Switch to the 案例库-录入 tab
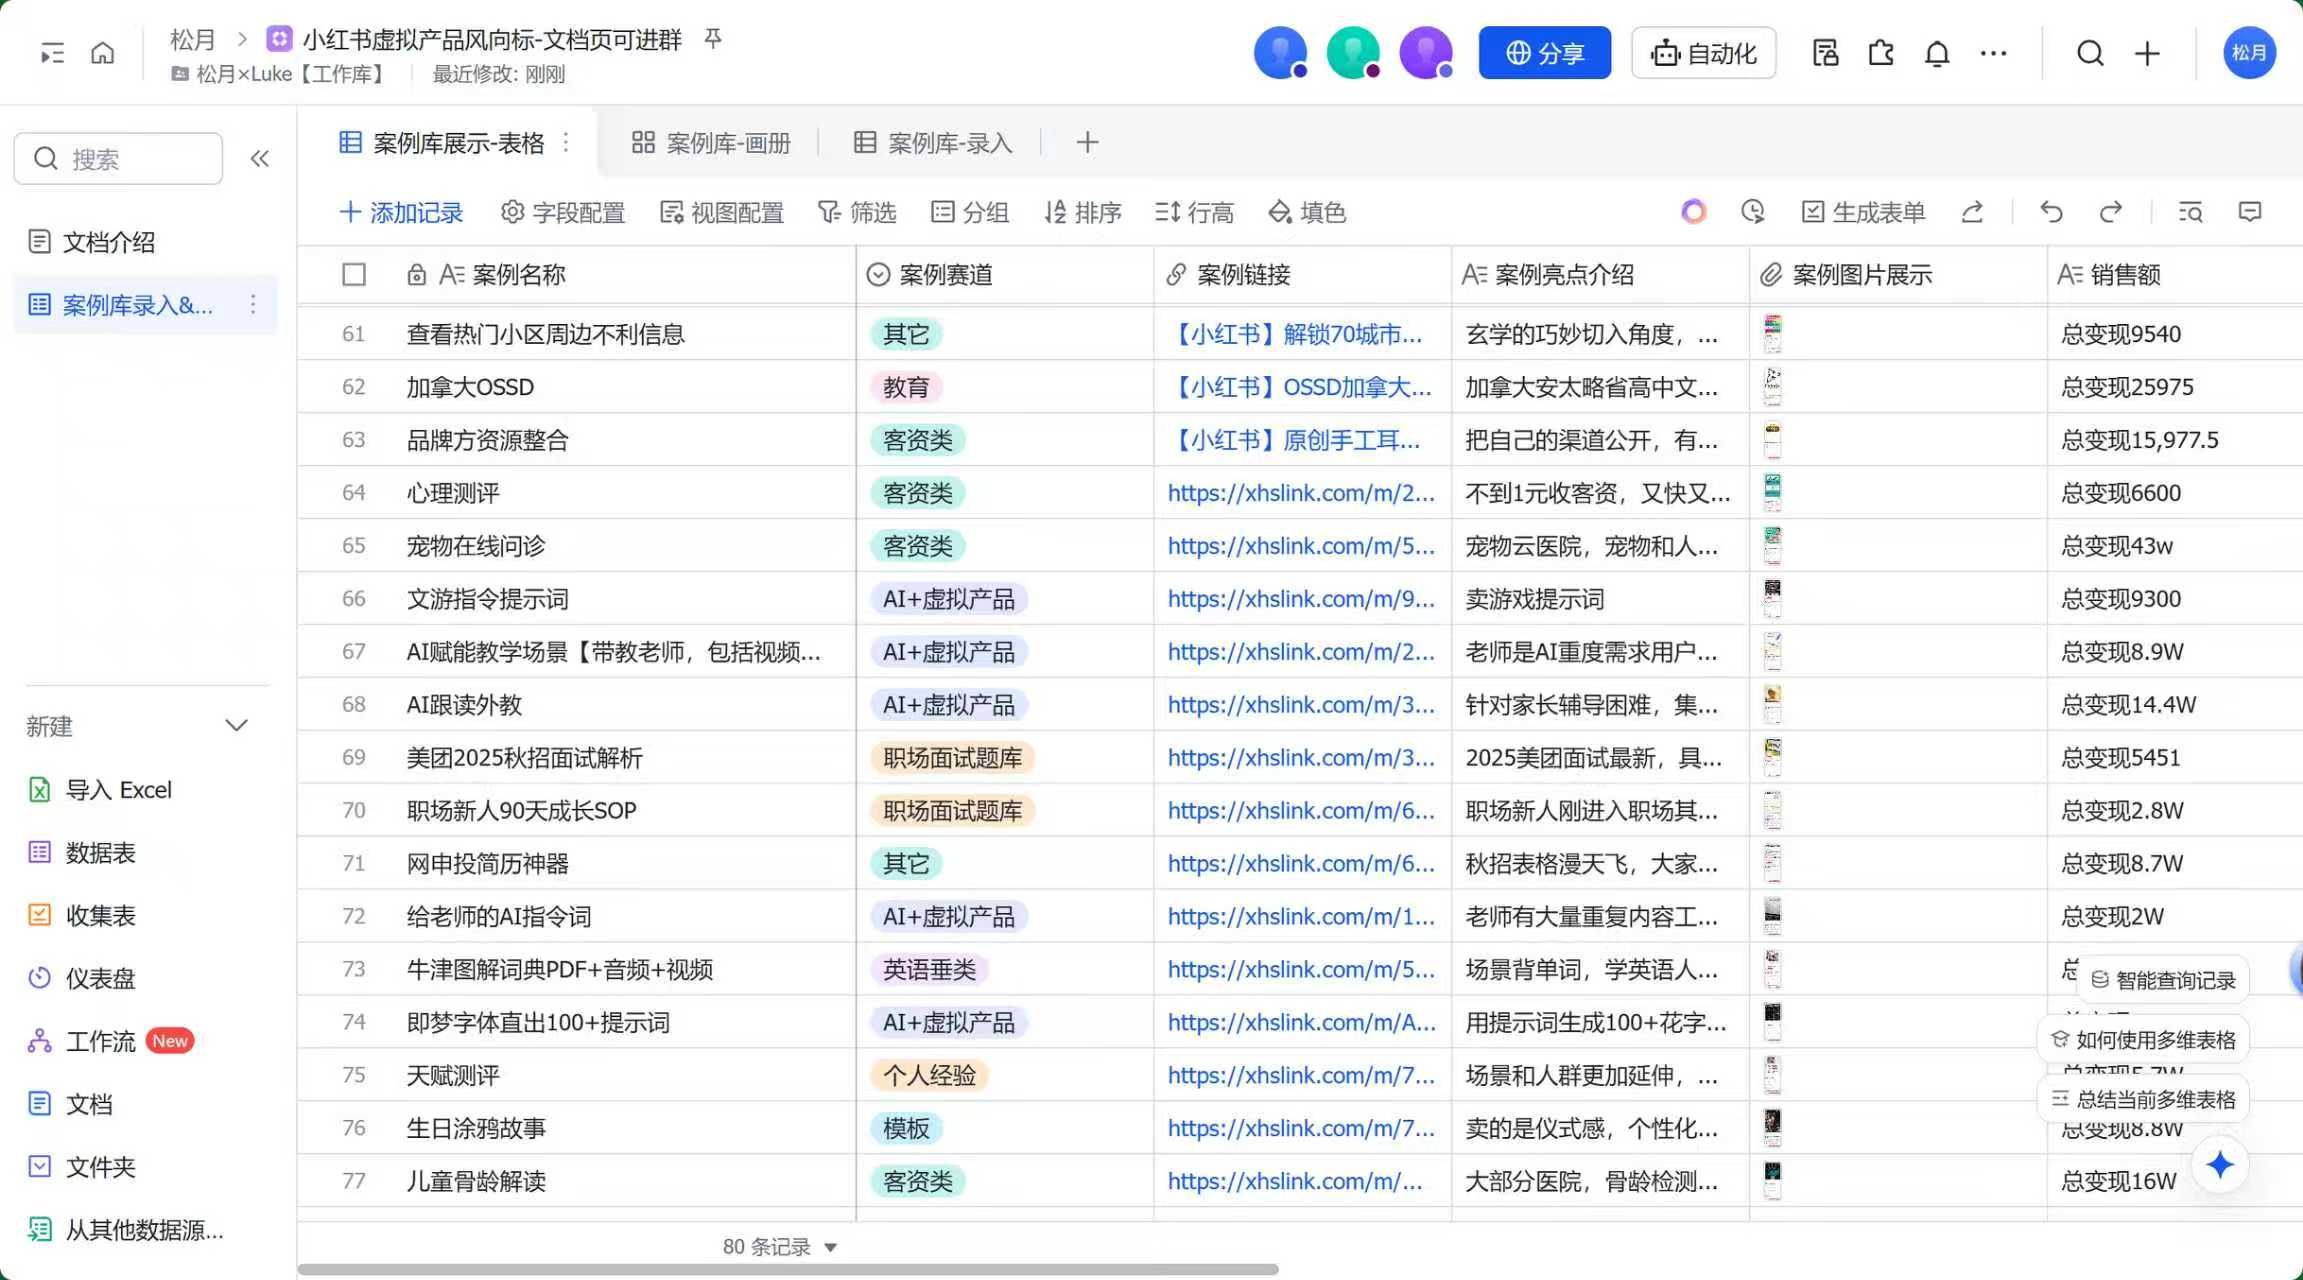The height and width of the screenshot is (1280, 2303). [933, 143]
